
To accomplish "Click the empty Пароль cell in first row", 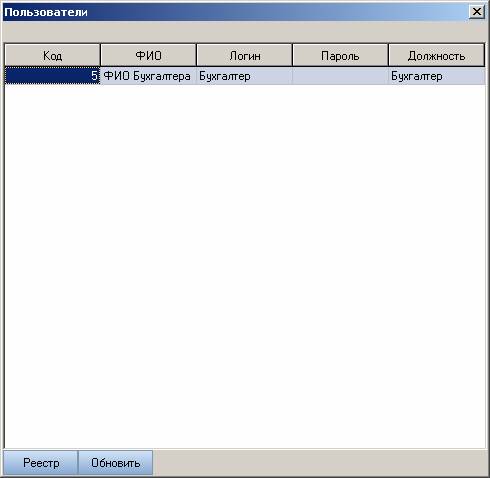I will 340,76.
